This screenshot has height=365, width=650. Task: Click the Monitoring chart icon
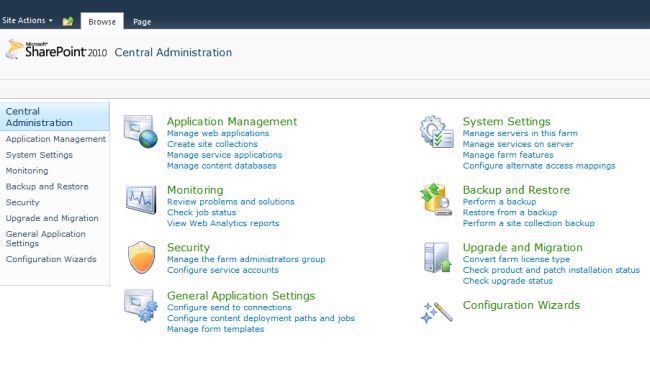coord(141,200)
